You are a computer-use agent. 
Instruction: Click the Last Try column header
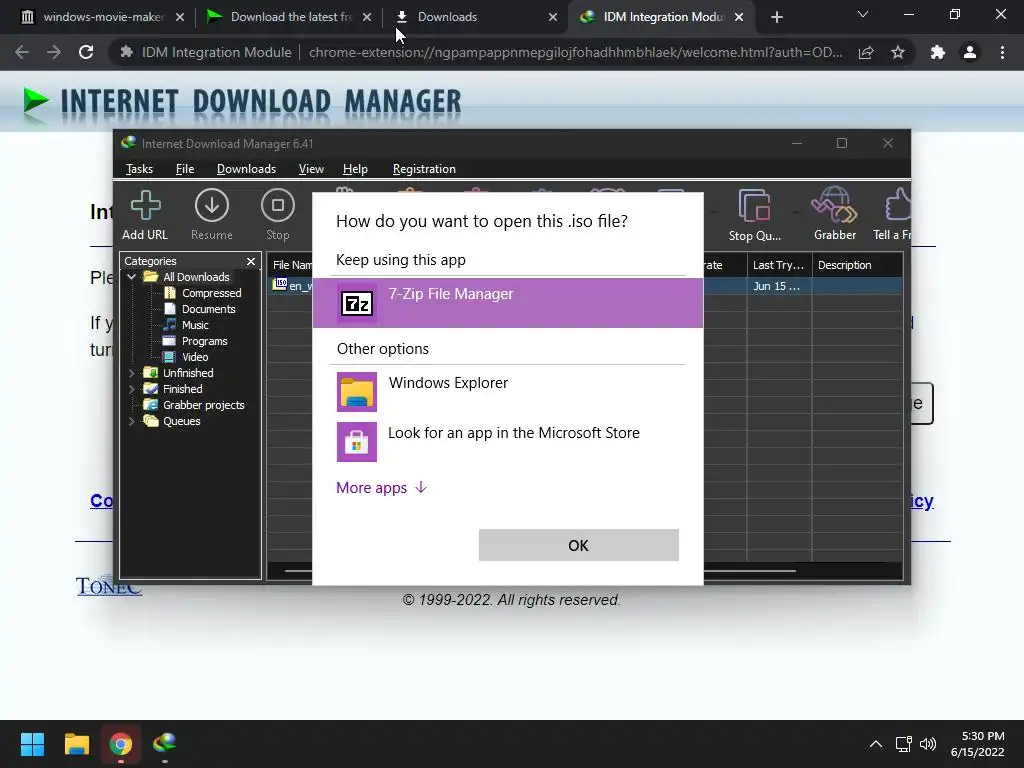(779, 265)
